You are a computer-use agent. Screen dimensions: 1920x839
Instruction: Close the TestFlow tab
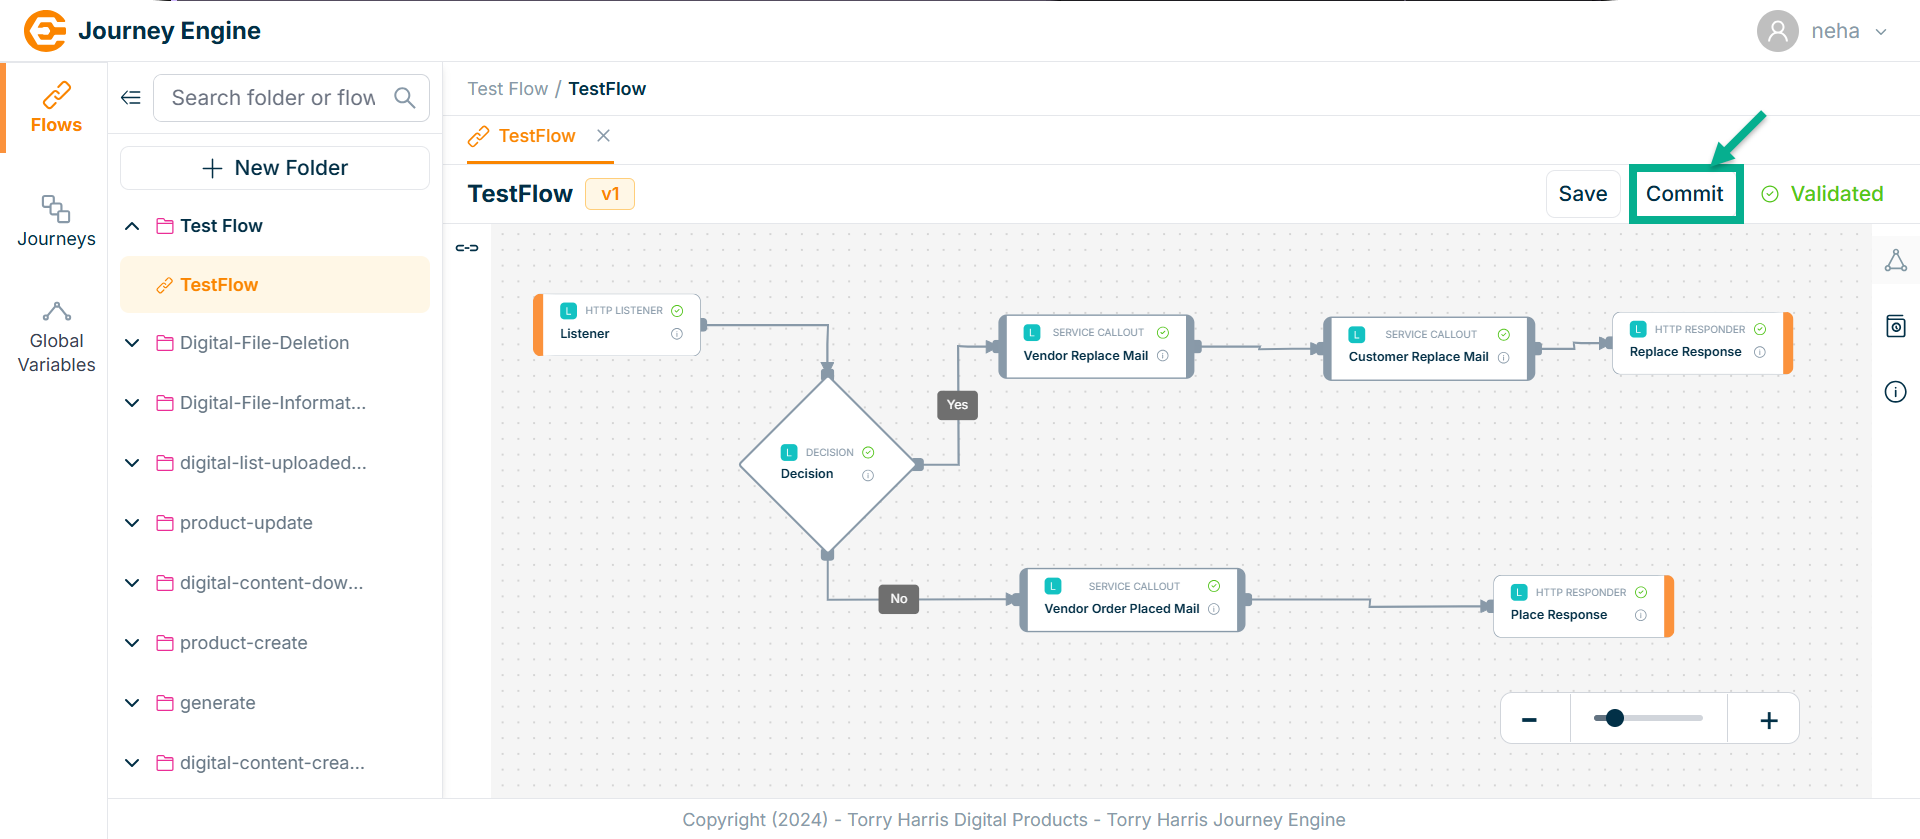click(603, 136)
